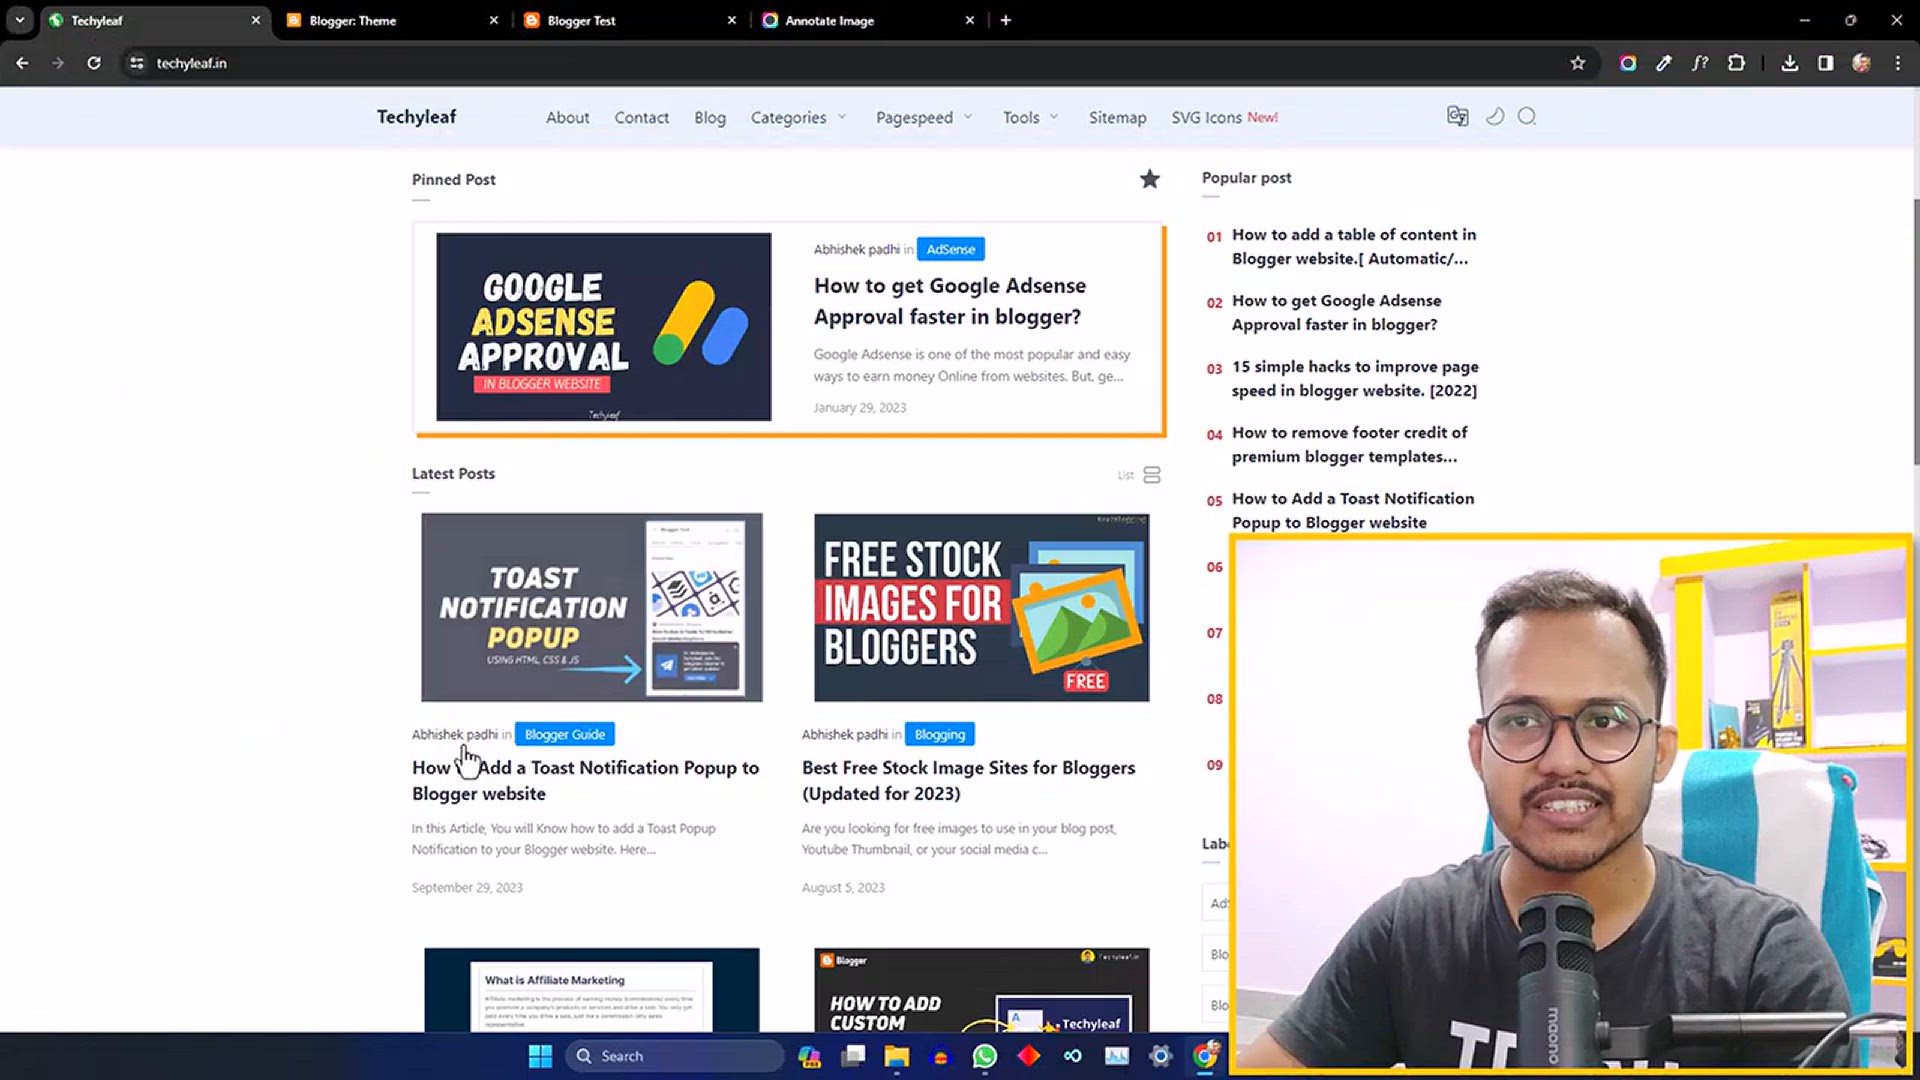Click the Techyleaf site logo
The height and width of the screenshot is (1080, 1920).
(416, 117)
